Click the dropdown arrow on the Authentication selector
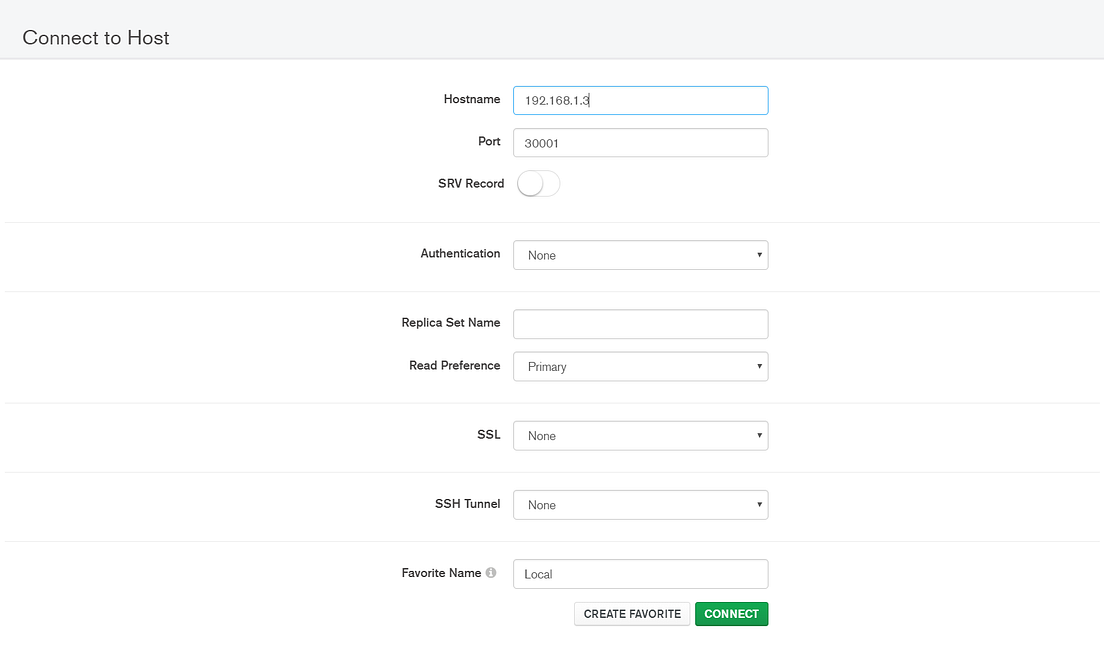 coord(758,255)
